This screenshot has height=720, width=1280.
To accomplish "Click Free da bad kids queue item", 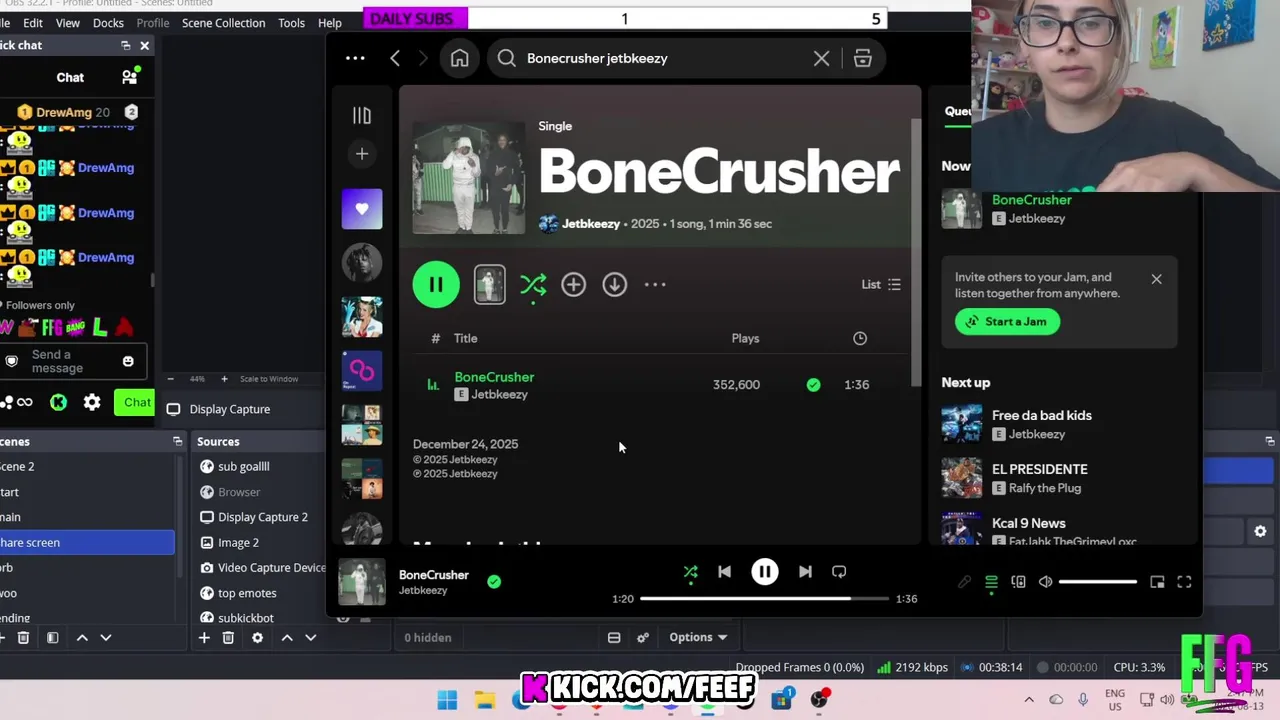I will pyautogui.click(x=1060, y=424).
